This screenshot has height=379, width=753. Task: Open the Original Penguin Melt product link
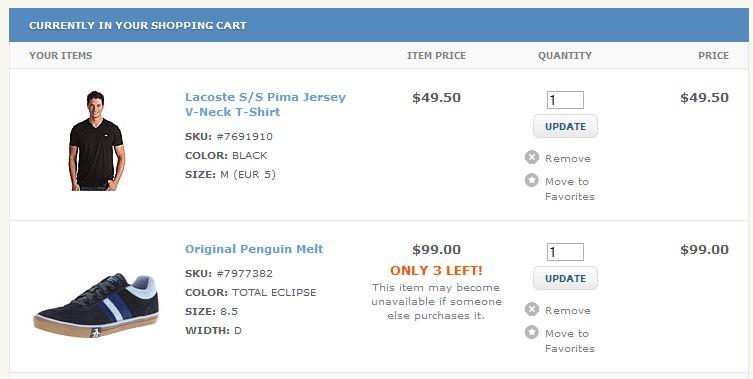[x=254, y=249]
